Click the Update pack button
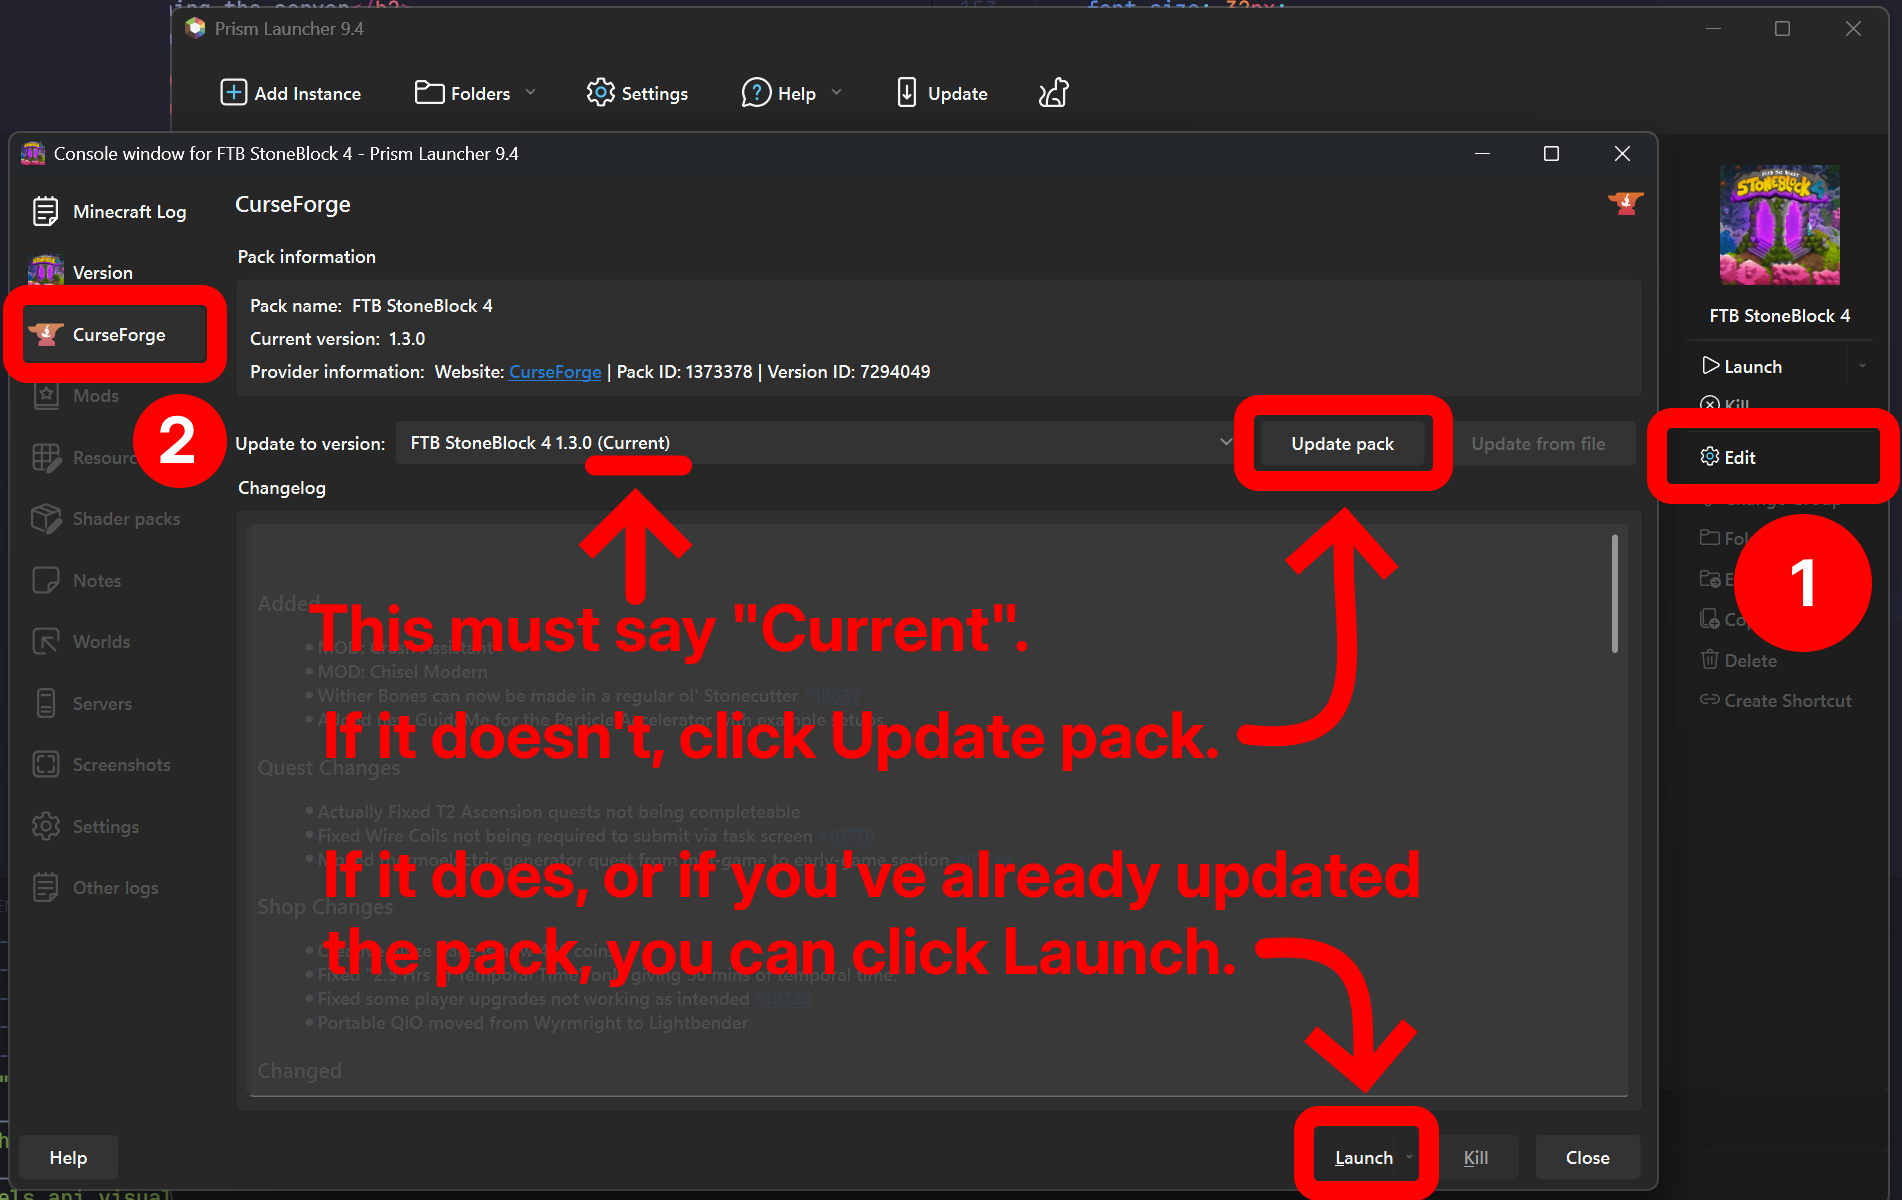Viewport: 1902px width, 1200px height. coord(1342,444)
